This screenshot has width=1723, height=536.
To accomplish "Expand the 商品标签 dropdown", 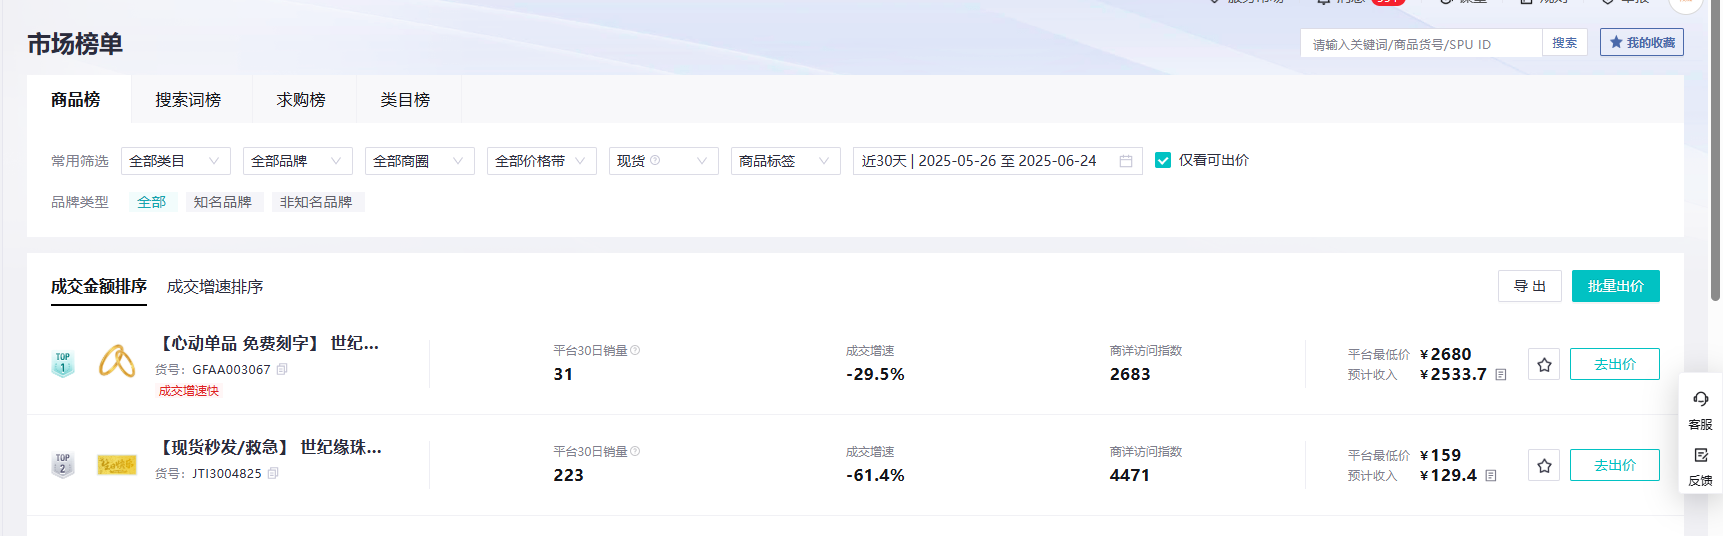I will (x=785, y=161).
